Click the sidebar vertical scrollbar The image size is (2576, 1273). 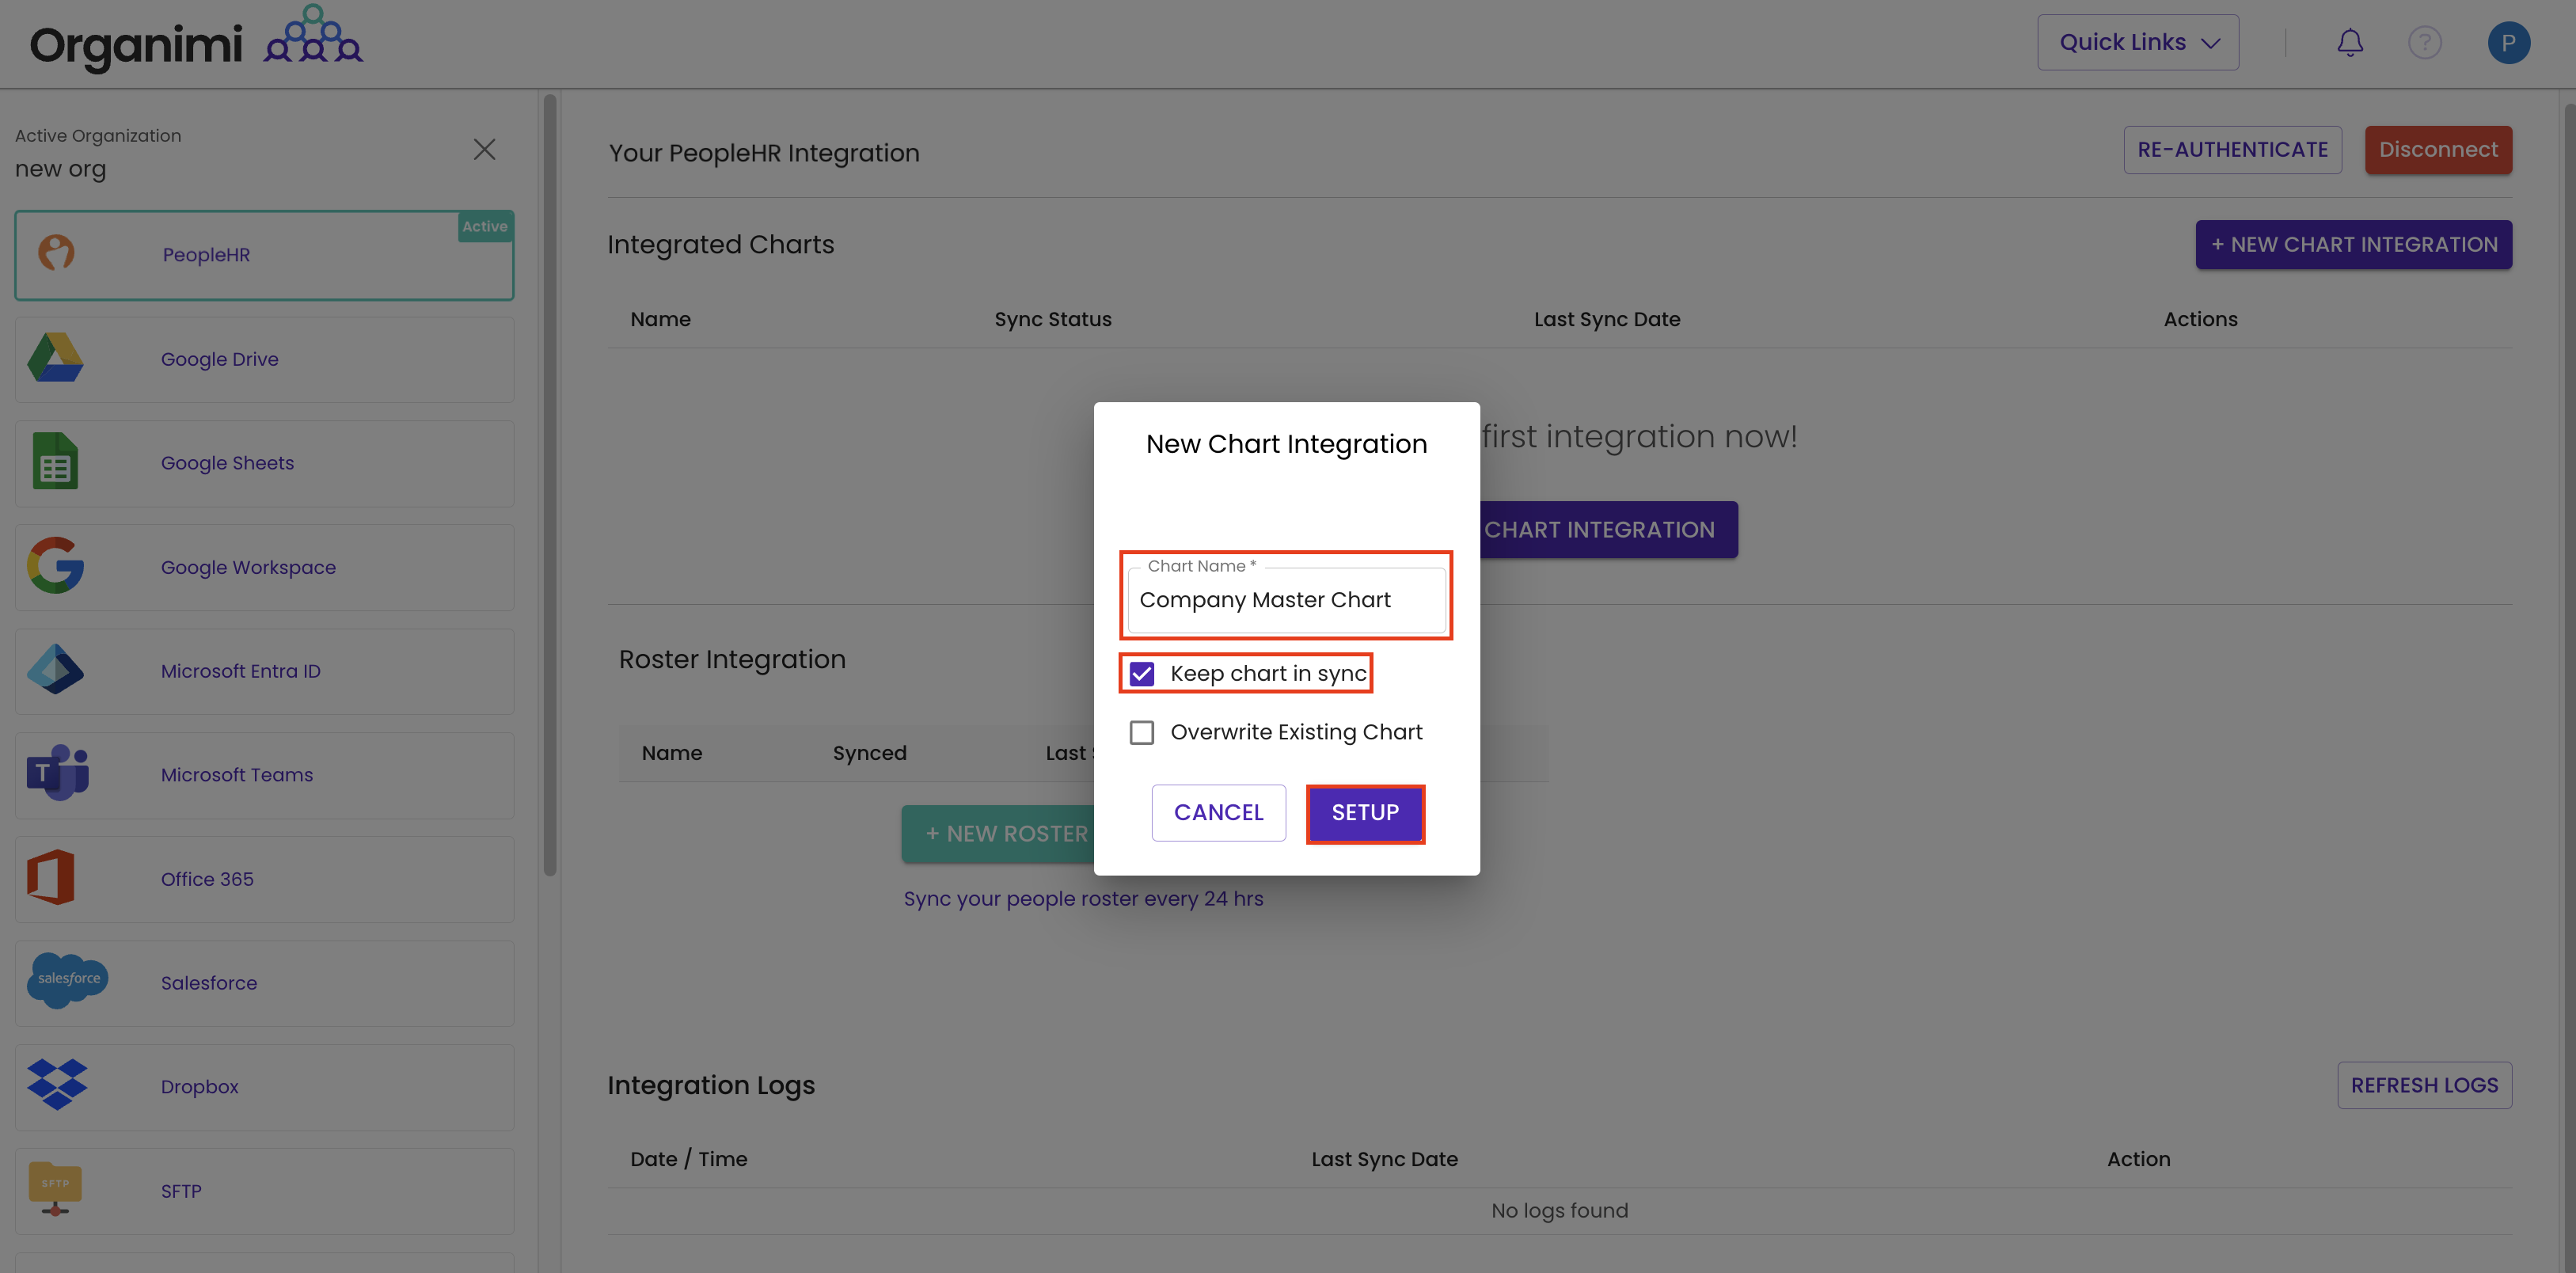550,485
